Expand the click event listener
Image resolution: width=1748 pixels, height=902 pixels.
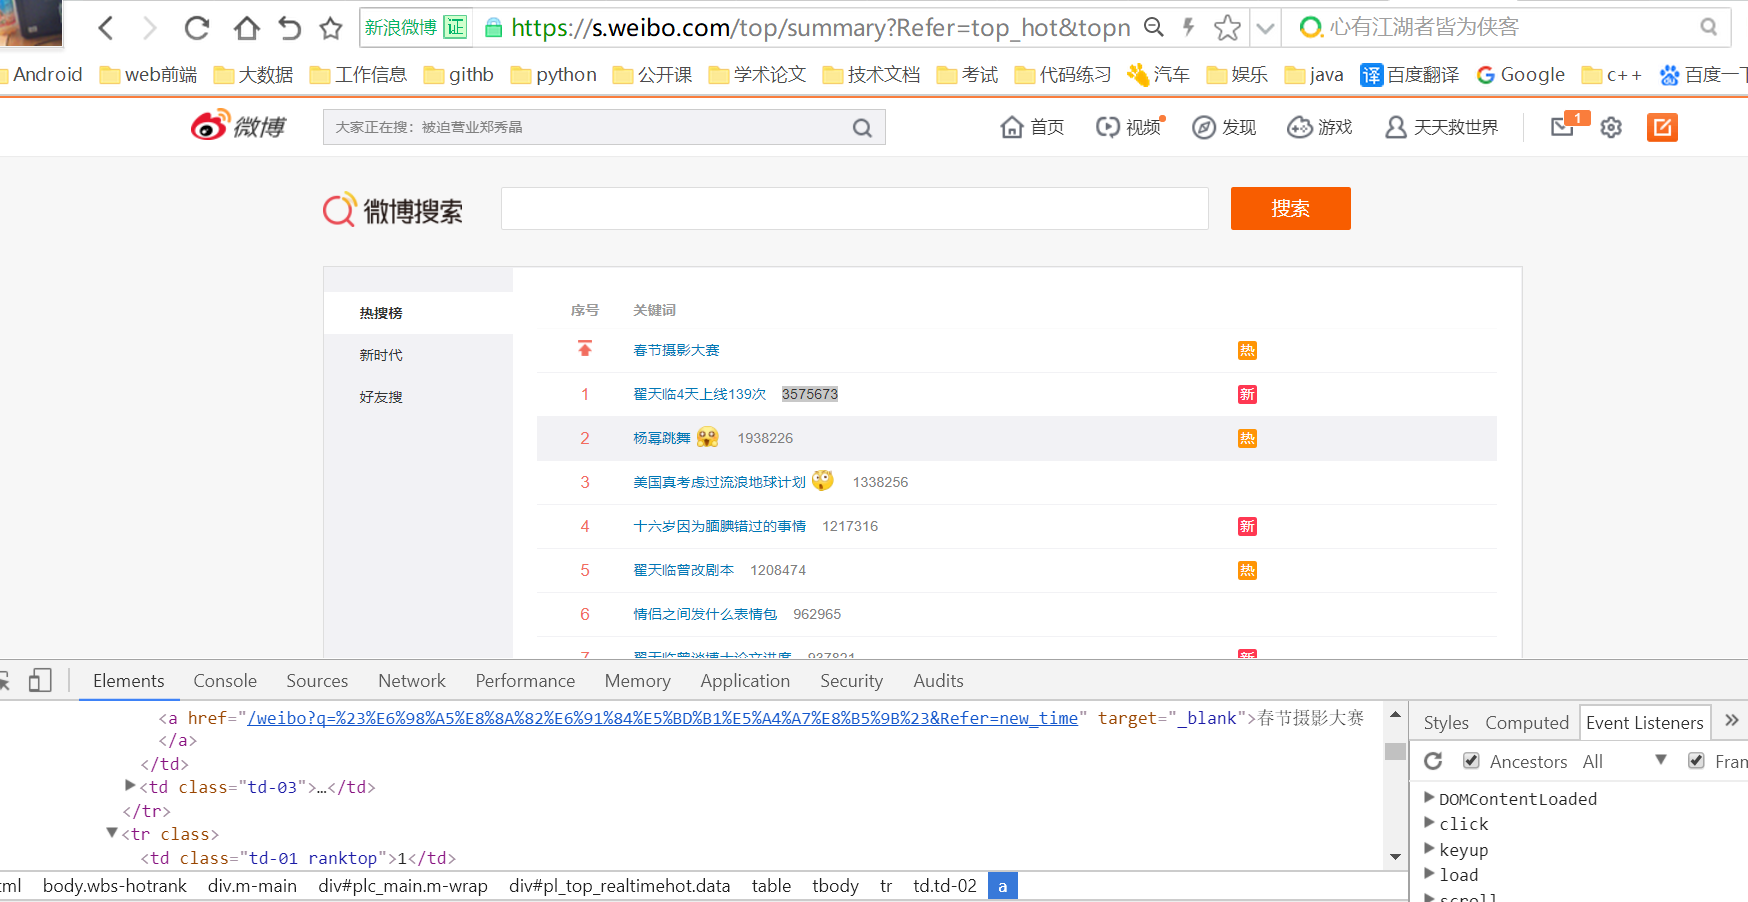tap(1429, 823)
